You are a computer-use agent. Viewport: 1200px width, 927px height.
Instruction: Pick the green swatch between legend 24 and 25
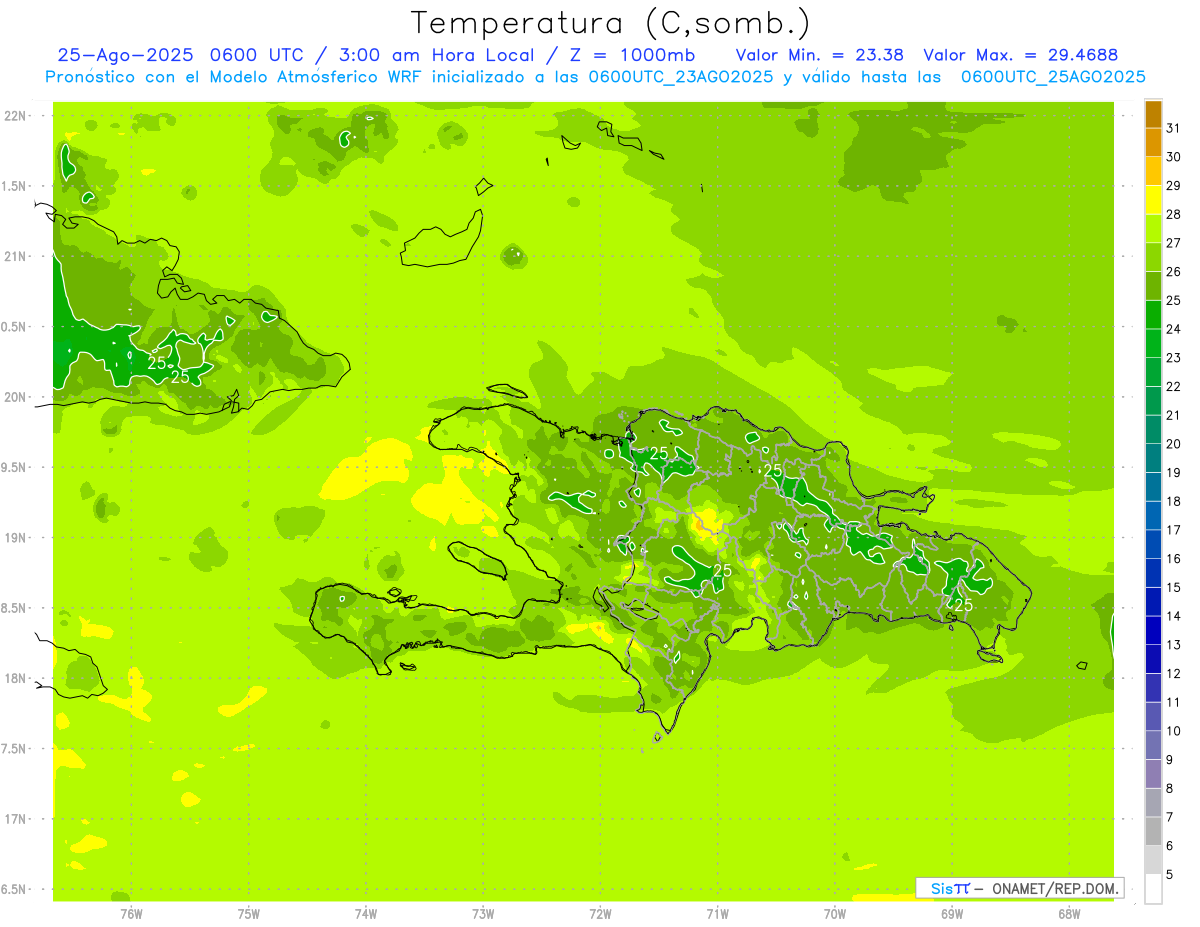1153,314
